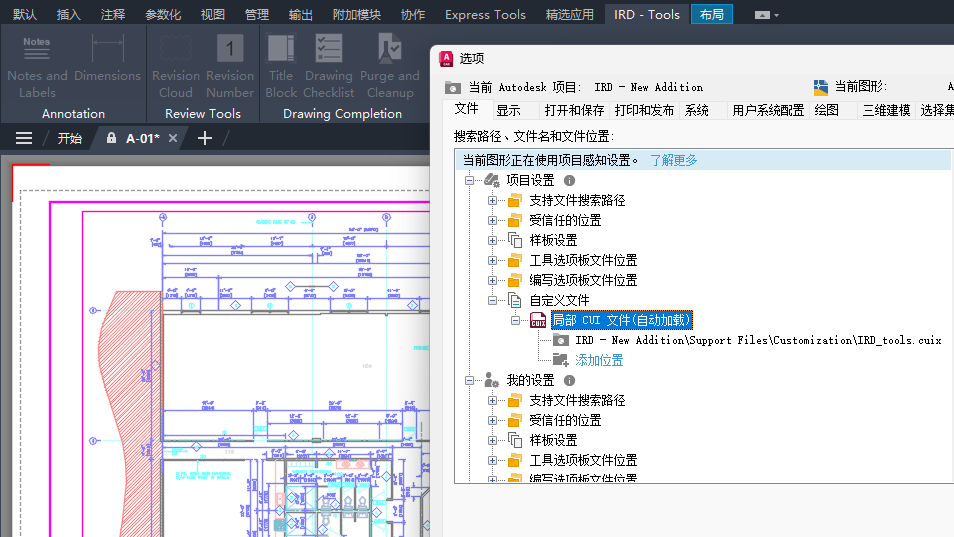
Task: Open the 协作 ribbon tab
Action: 413,15
